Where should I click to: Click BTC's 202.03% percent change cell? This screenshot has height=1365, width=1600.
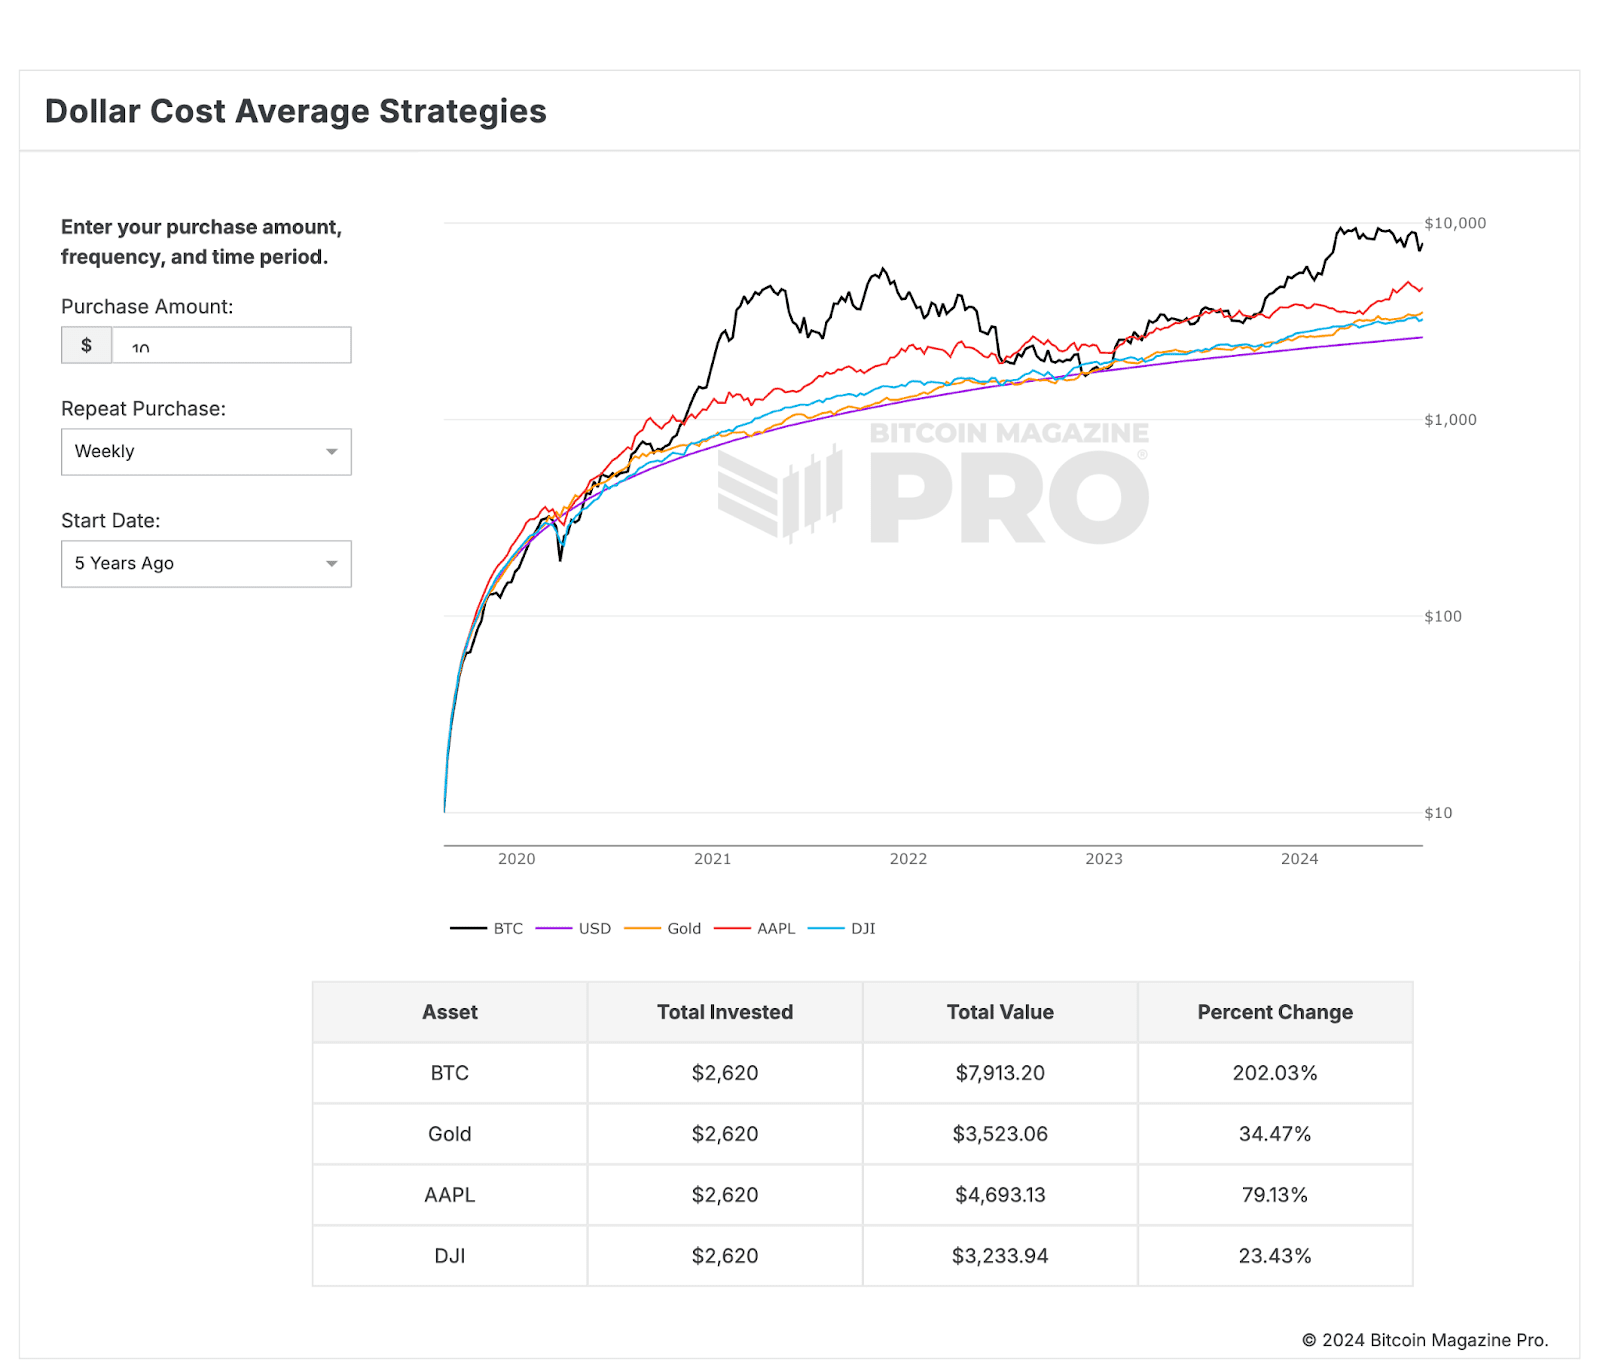point(1275,1073)
